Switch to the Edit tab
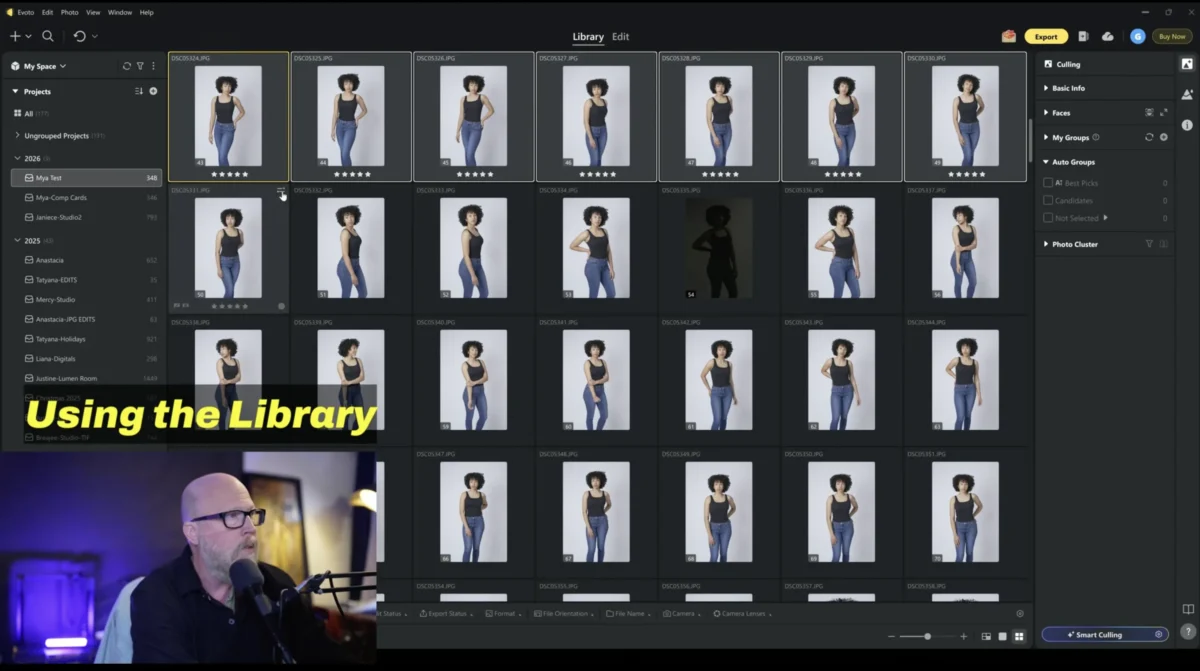Image resolution: width=1200 pixels, height=671 pixels. [x=621, y=37]
